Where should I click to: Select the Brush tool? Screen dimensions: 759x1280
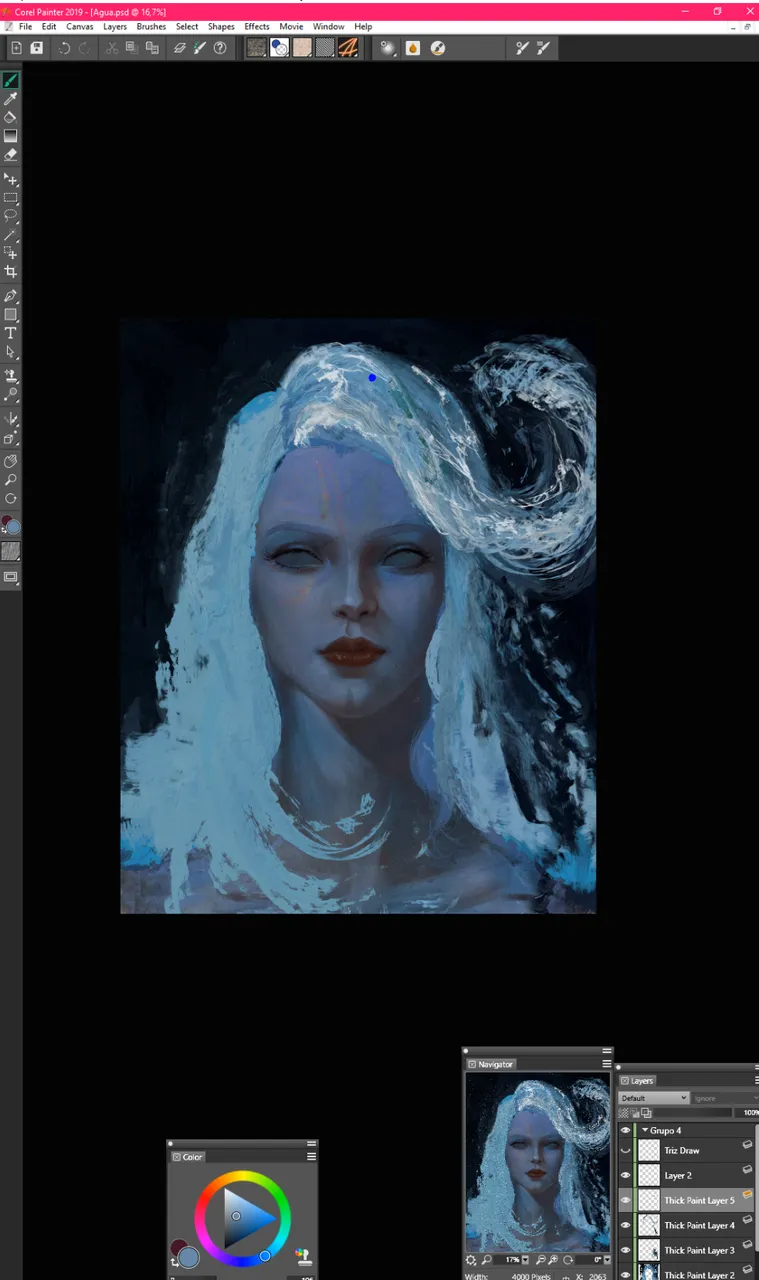(11, 80)
